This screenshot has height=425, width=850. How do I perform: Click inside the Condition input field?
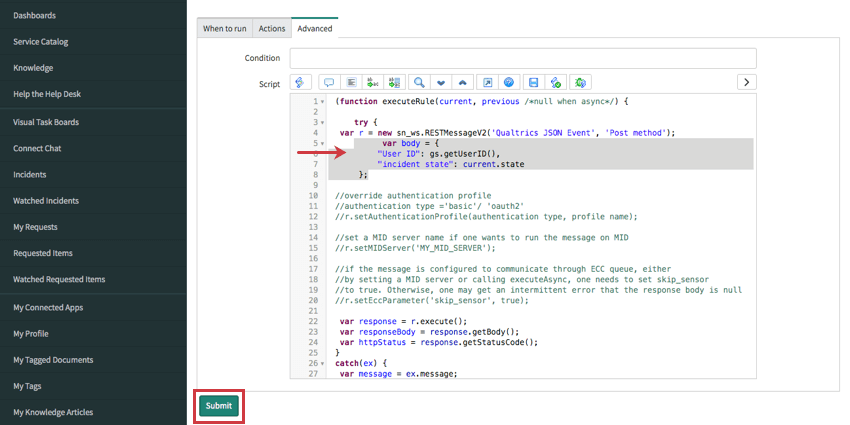pyautogui.click(x=522, y=58)
